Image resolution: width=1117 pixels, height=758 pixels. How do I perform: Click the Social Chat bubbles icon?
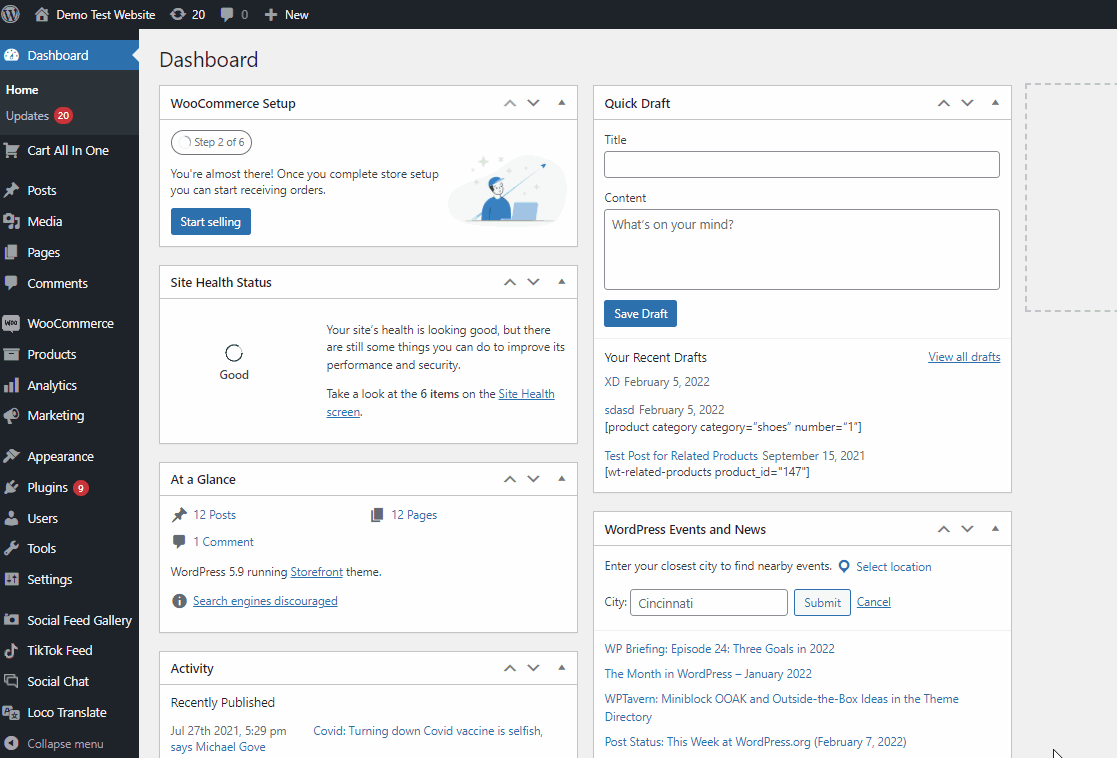coord(11,681)
